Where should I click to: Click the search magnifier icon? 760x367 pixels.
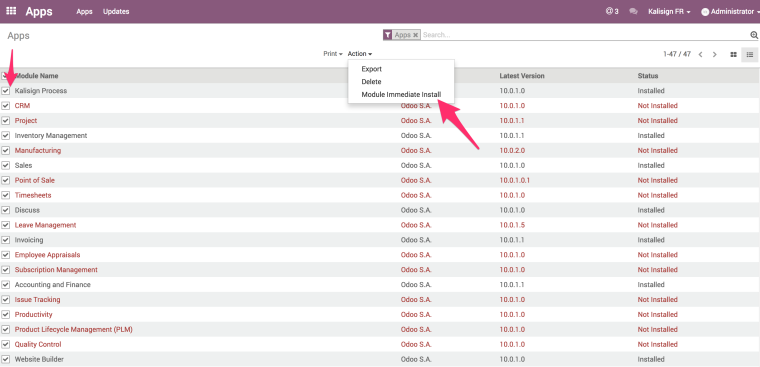[x=754, y=35]
